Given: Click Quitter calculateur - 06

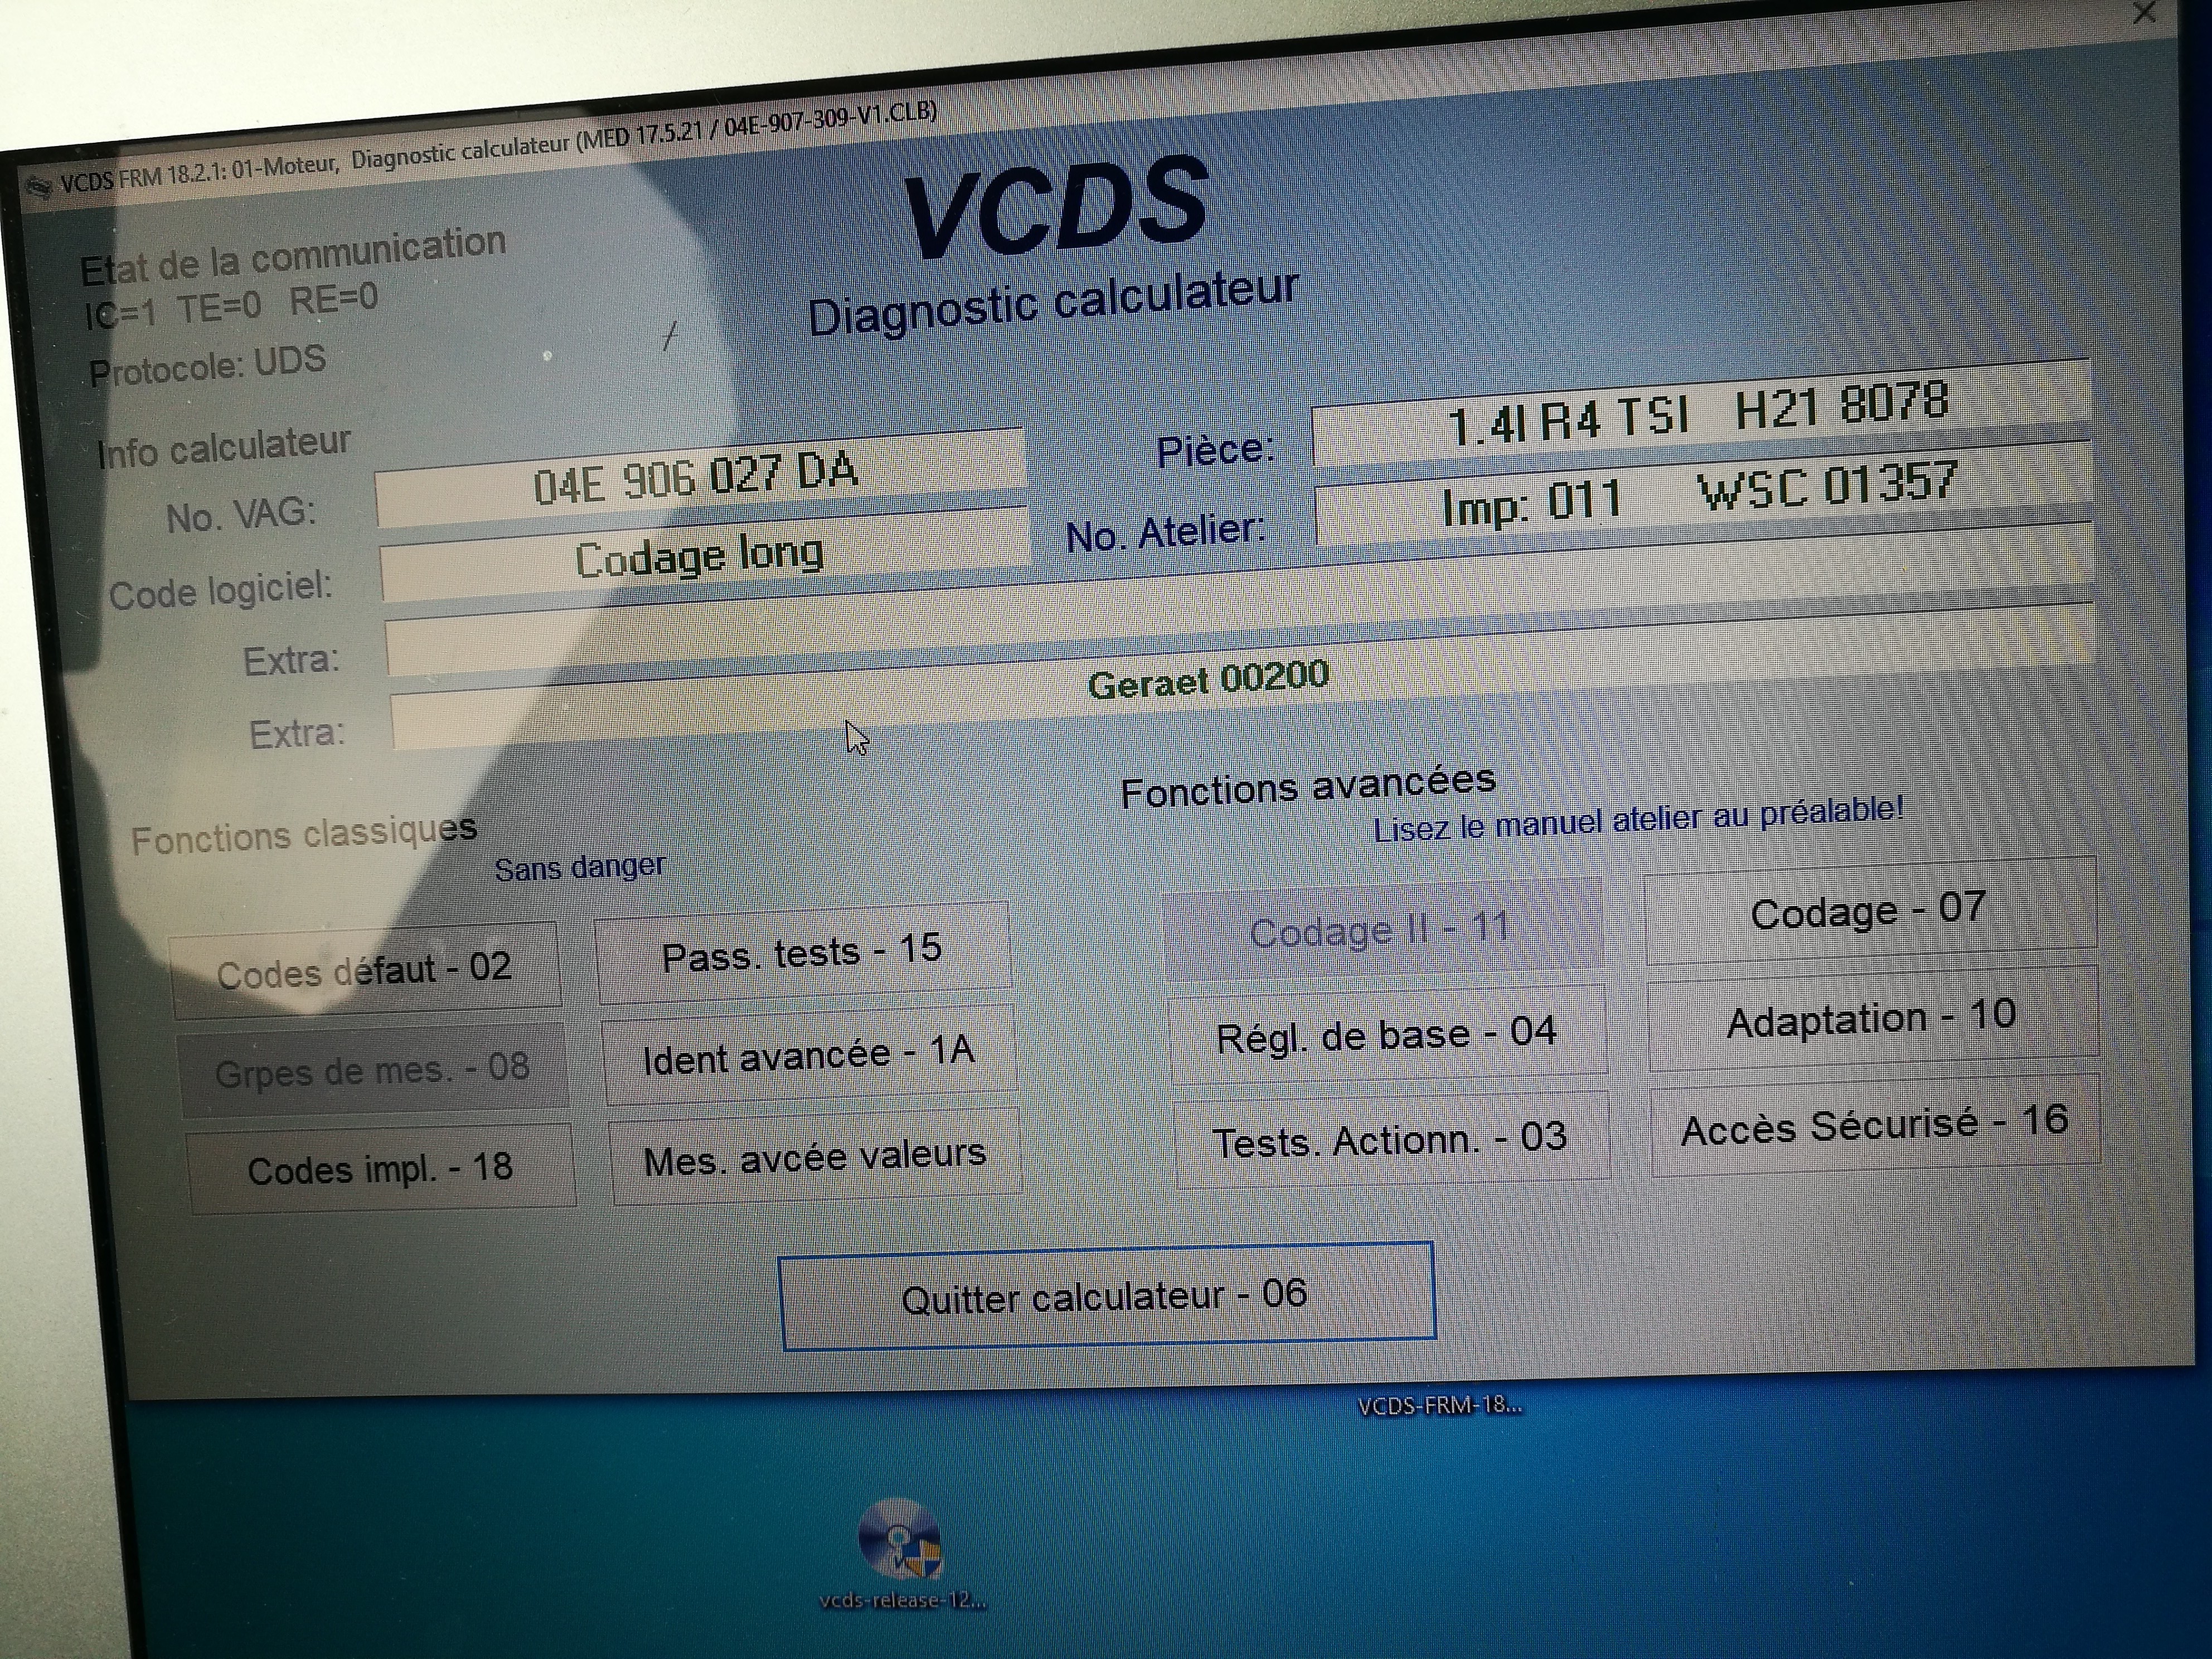Looking at the screenshot, I should point(1105,1296).
